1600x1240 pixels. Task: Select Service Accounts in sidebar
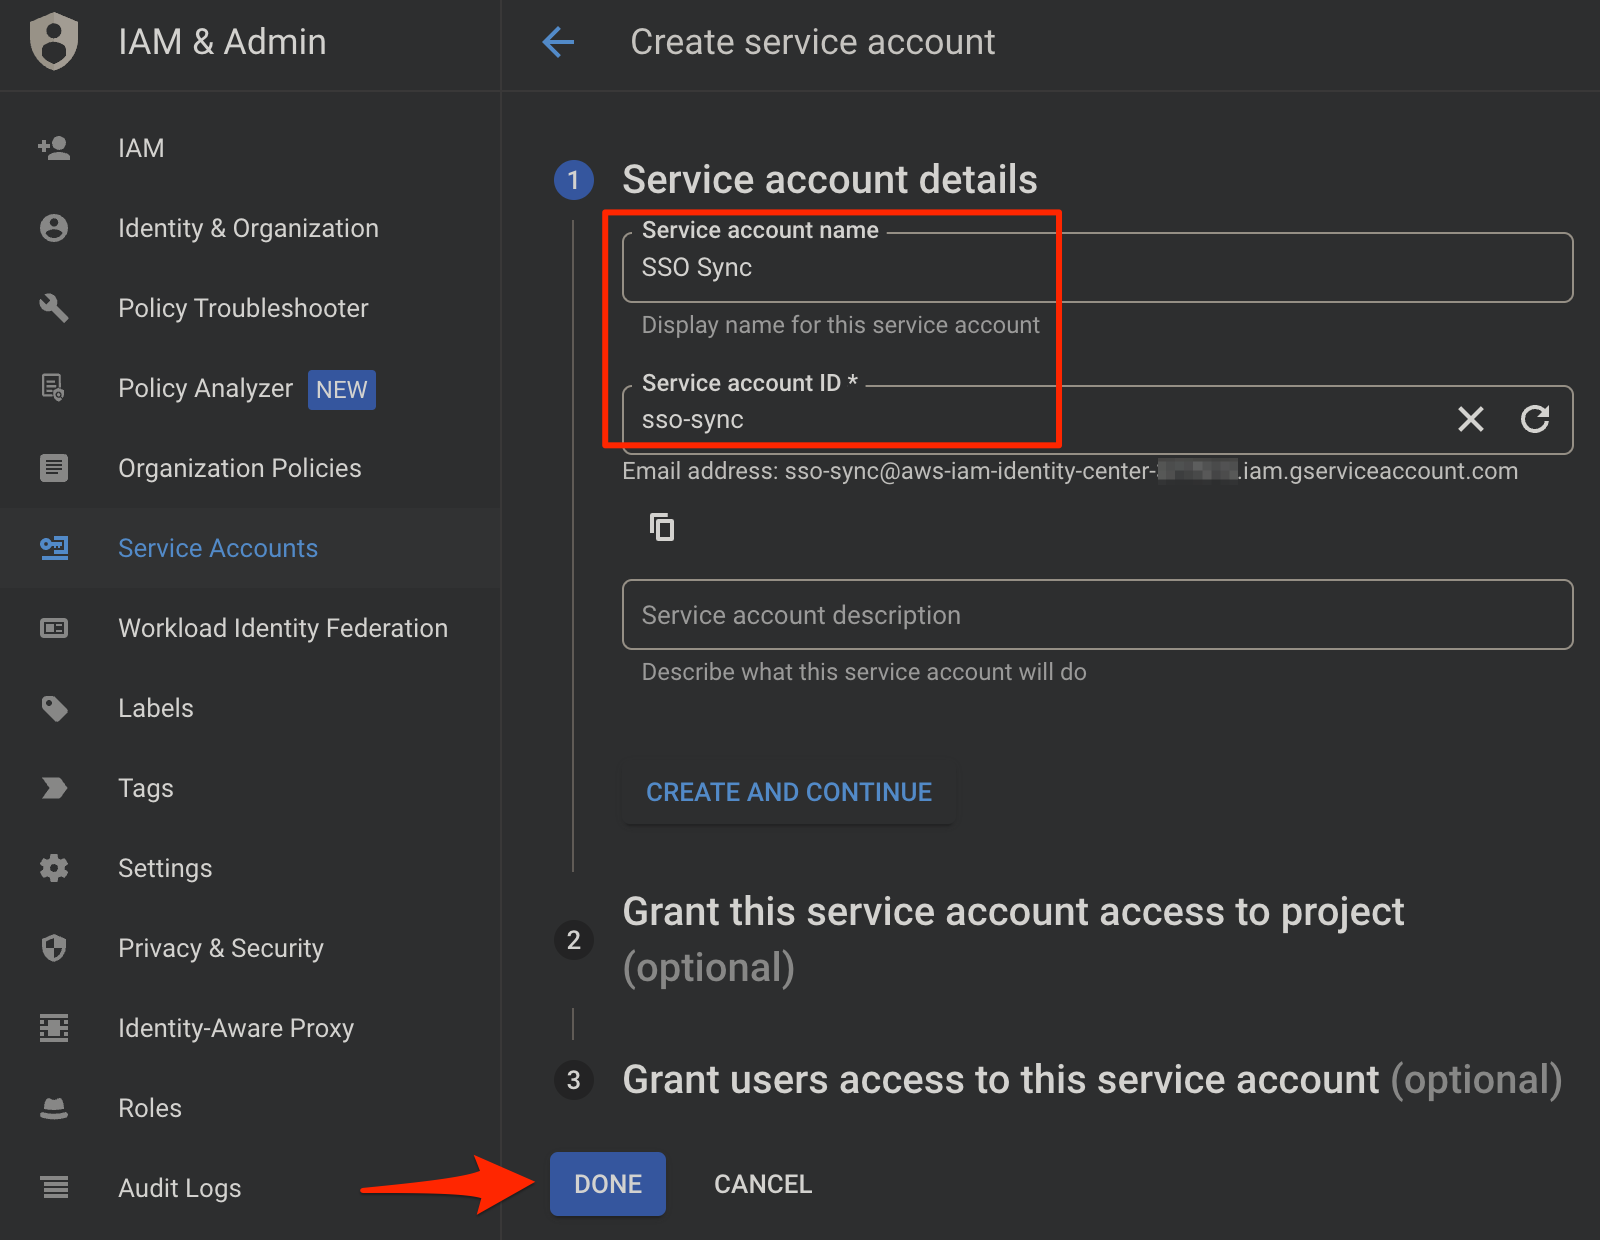click(x=250, y=548)
